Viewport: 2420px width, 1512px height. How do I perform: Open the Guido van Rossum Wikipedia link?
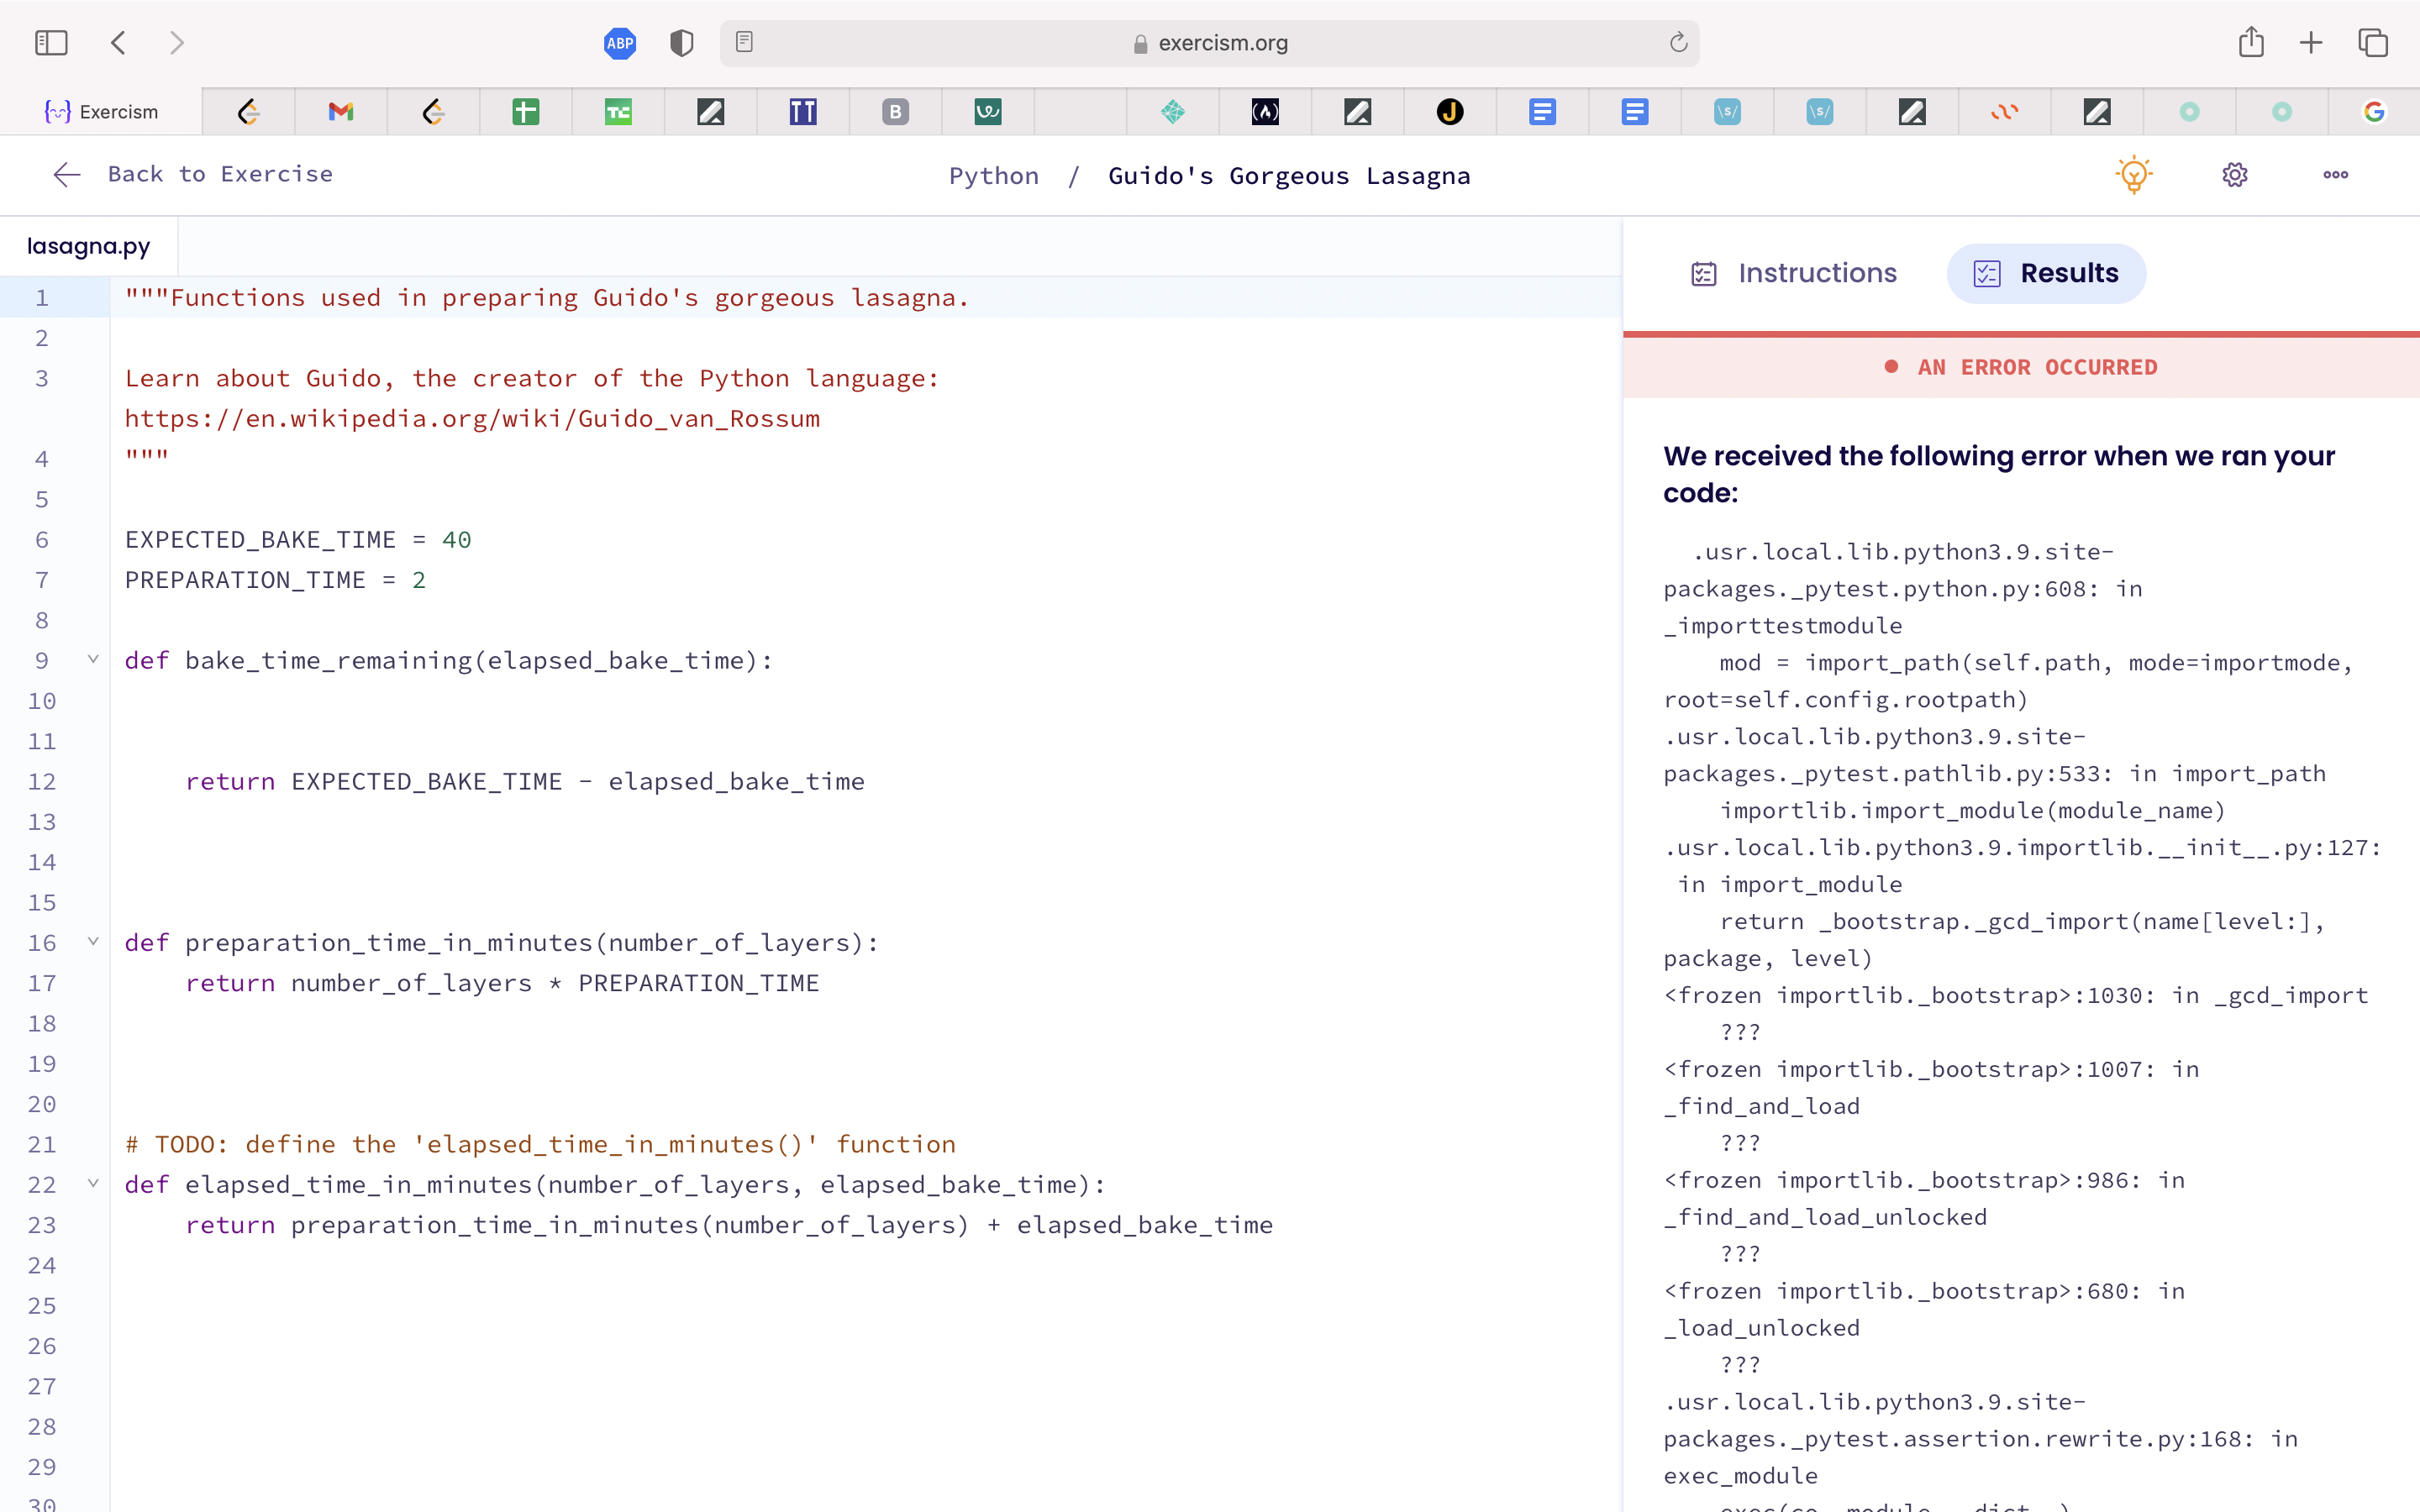(471, 418)
